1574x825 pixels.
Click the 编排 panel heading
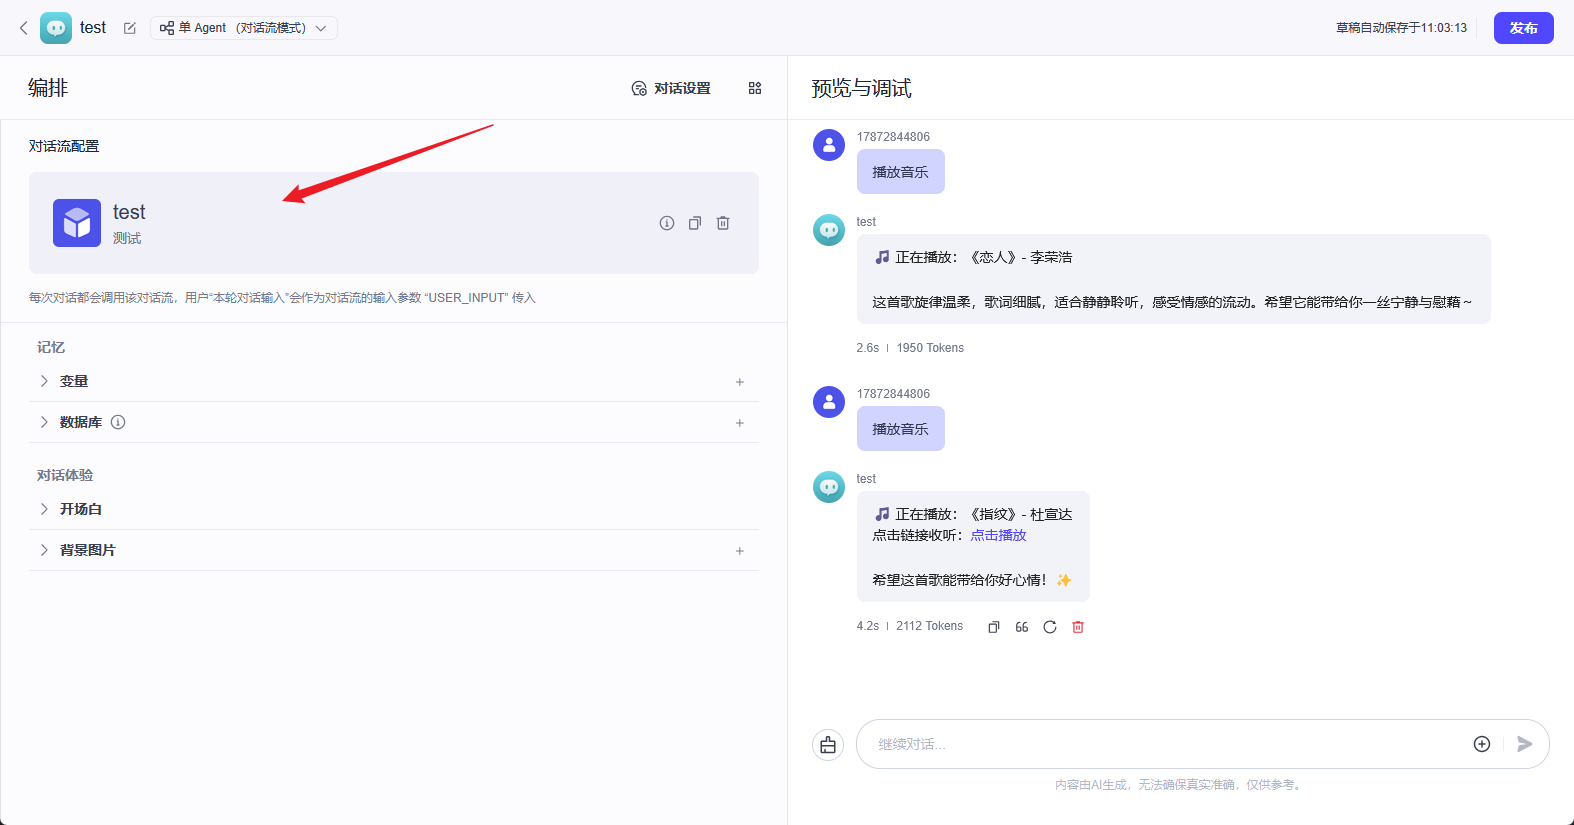point(48,88)
